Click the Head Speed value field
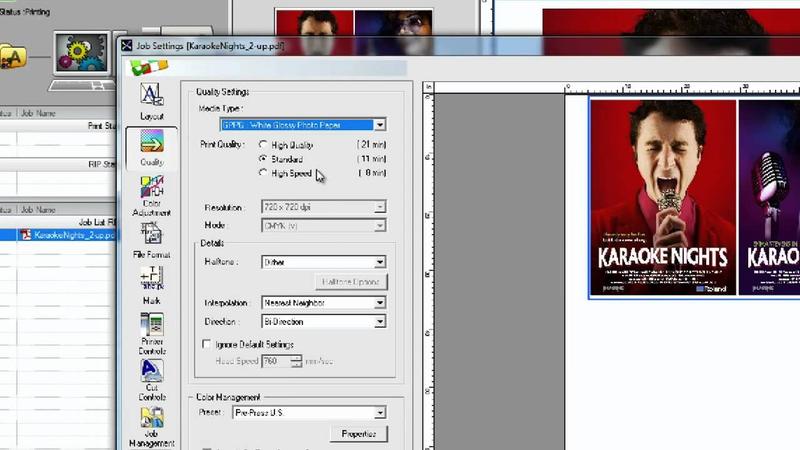Viewport: 800px width, 450px height. 277,361
